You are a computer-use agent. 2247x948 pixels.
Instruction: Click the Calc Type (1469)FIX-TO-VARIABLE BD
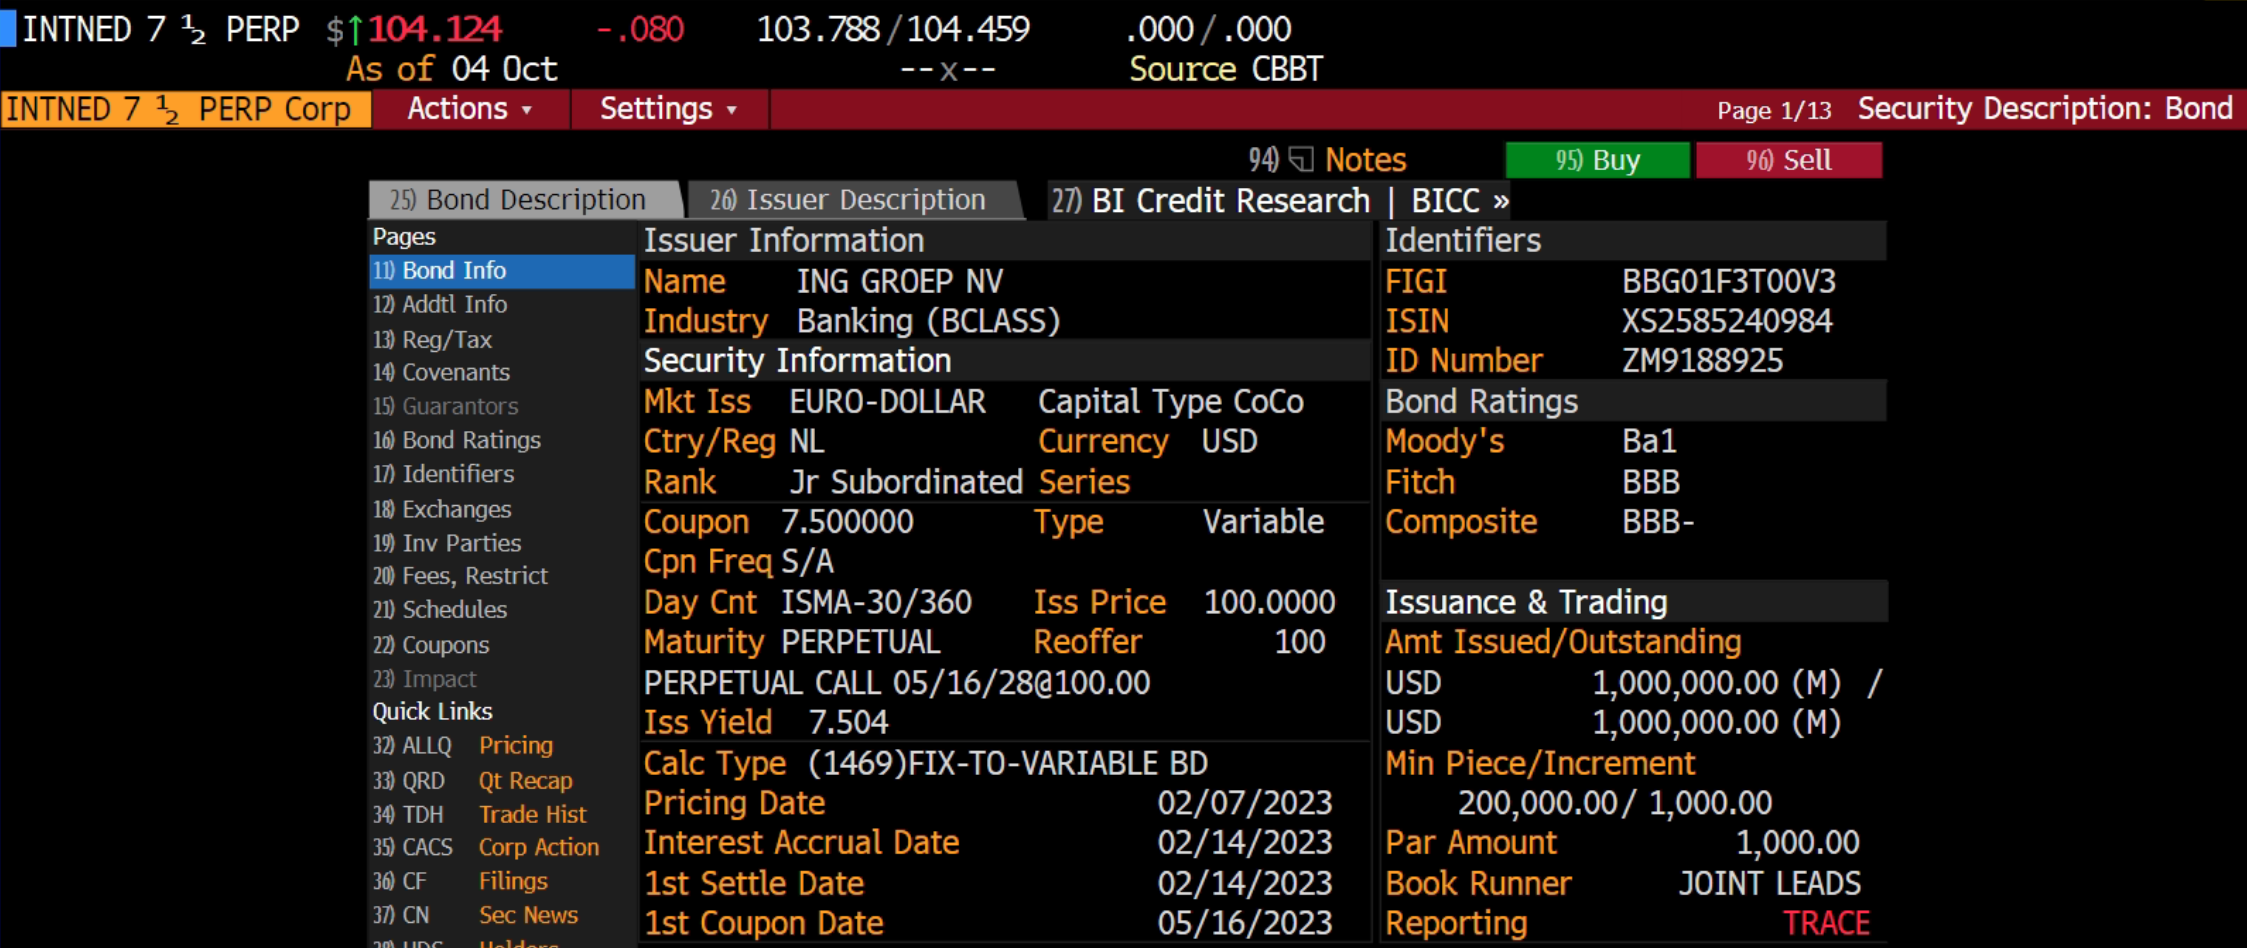[1008, 763]
